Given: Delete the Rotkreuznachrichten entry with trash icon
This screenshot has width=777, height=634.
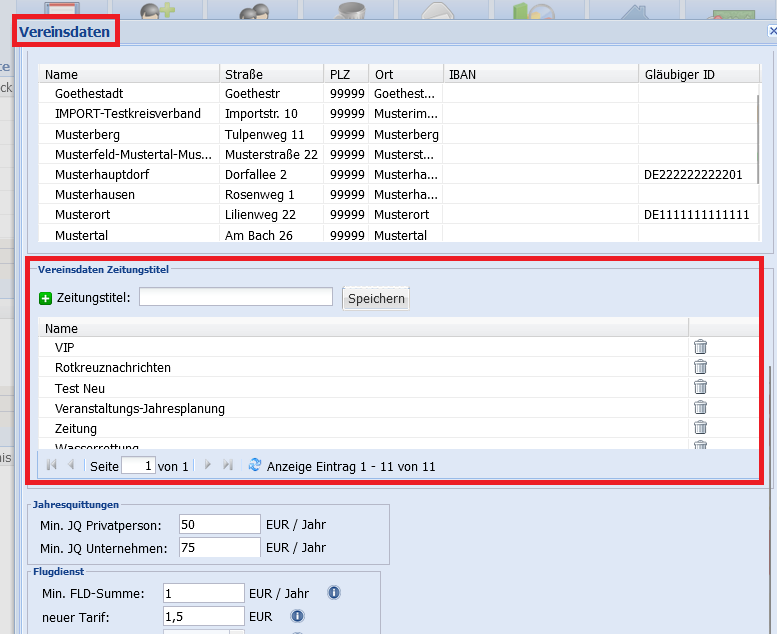Looking at the screenshot, I should click(x=700, y=367).
